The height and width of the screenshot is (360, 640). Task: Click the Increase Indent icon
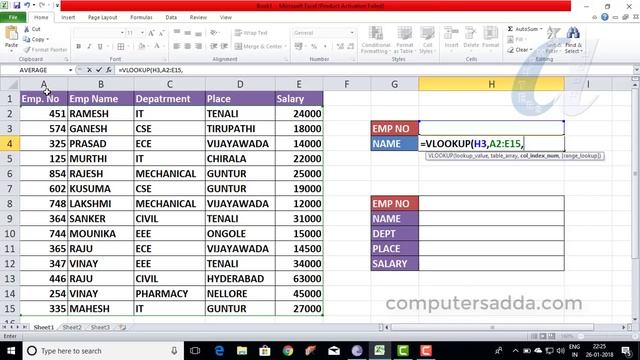click(x=224, y=46)
